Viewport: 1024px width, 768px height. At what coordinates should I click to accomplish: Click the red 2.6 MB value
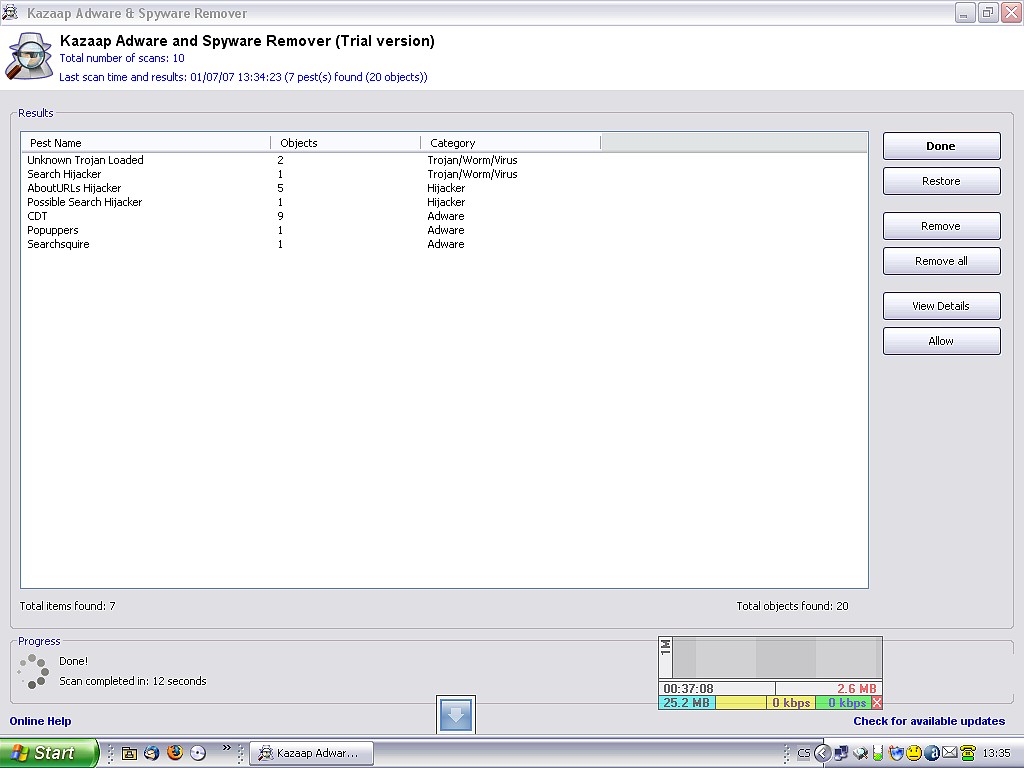pyautogui.click(x=856, y=688)
